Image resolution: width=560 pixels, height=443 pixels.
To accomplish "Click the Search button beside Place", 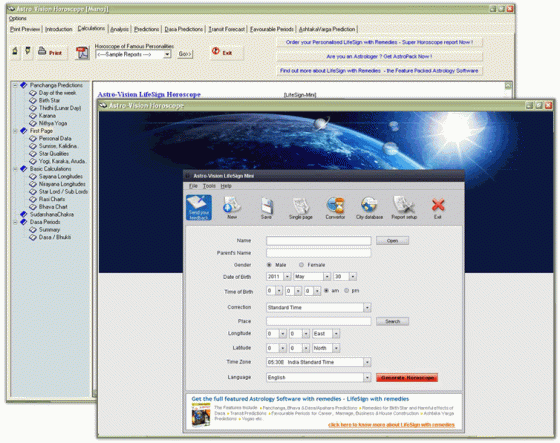I will coord(392,322).
